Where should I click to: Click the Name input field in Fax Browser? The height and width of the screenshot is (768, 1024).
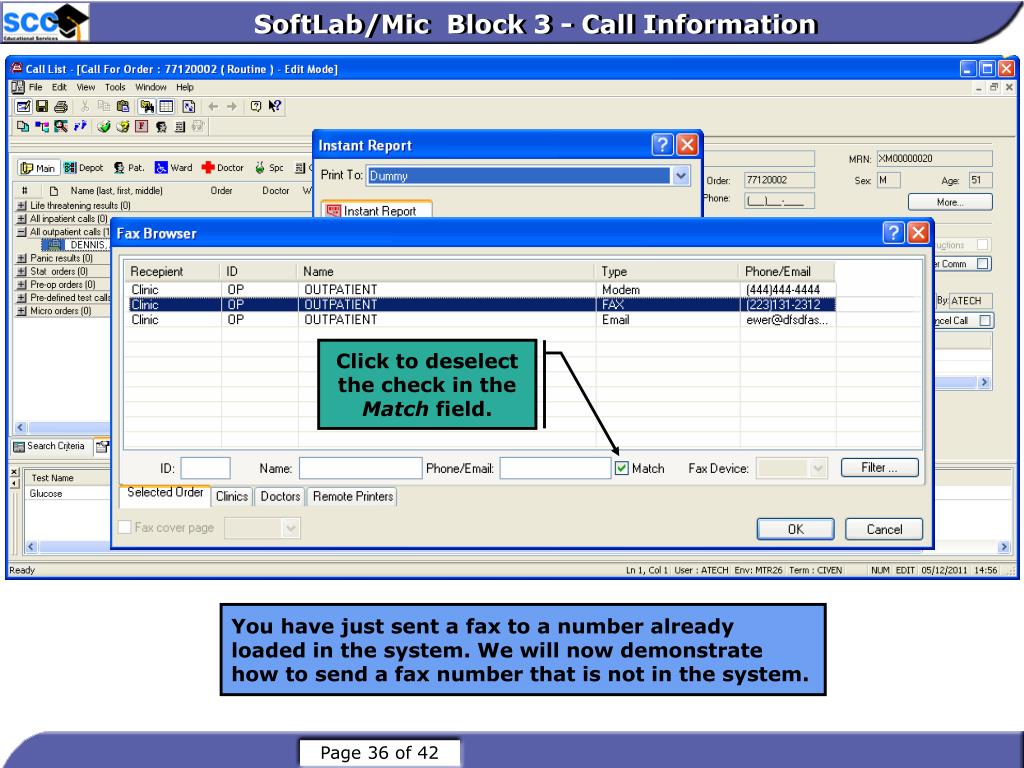[x=360, y=468]
